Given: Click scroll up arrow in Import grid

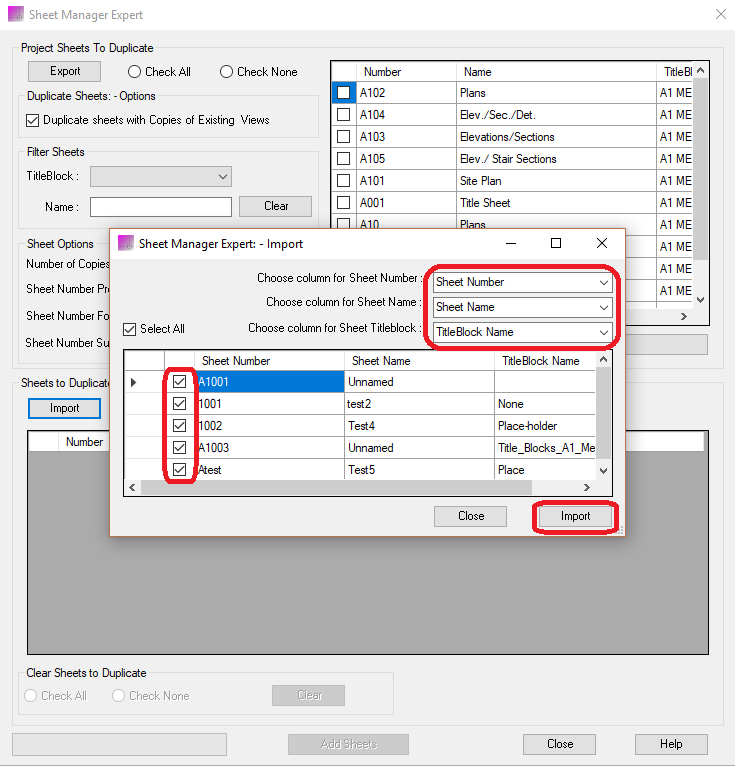Looking at the screenshot, I should [604, 360].
